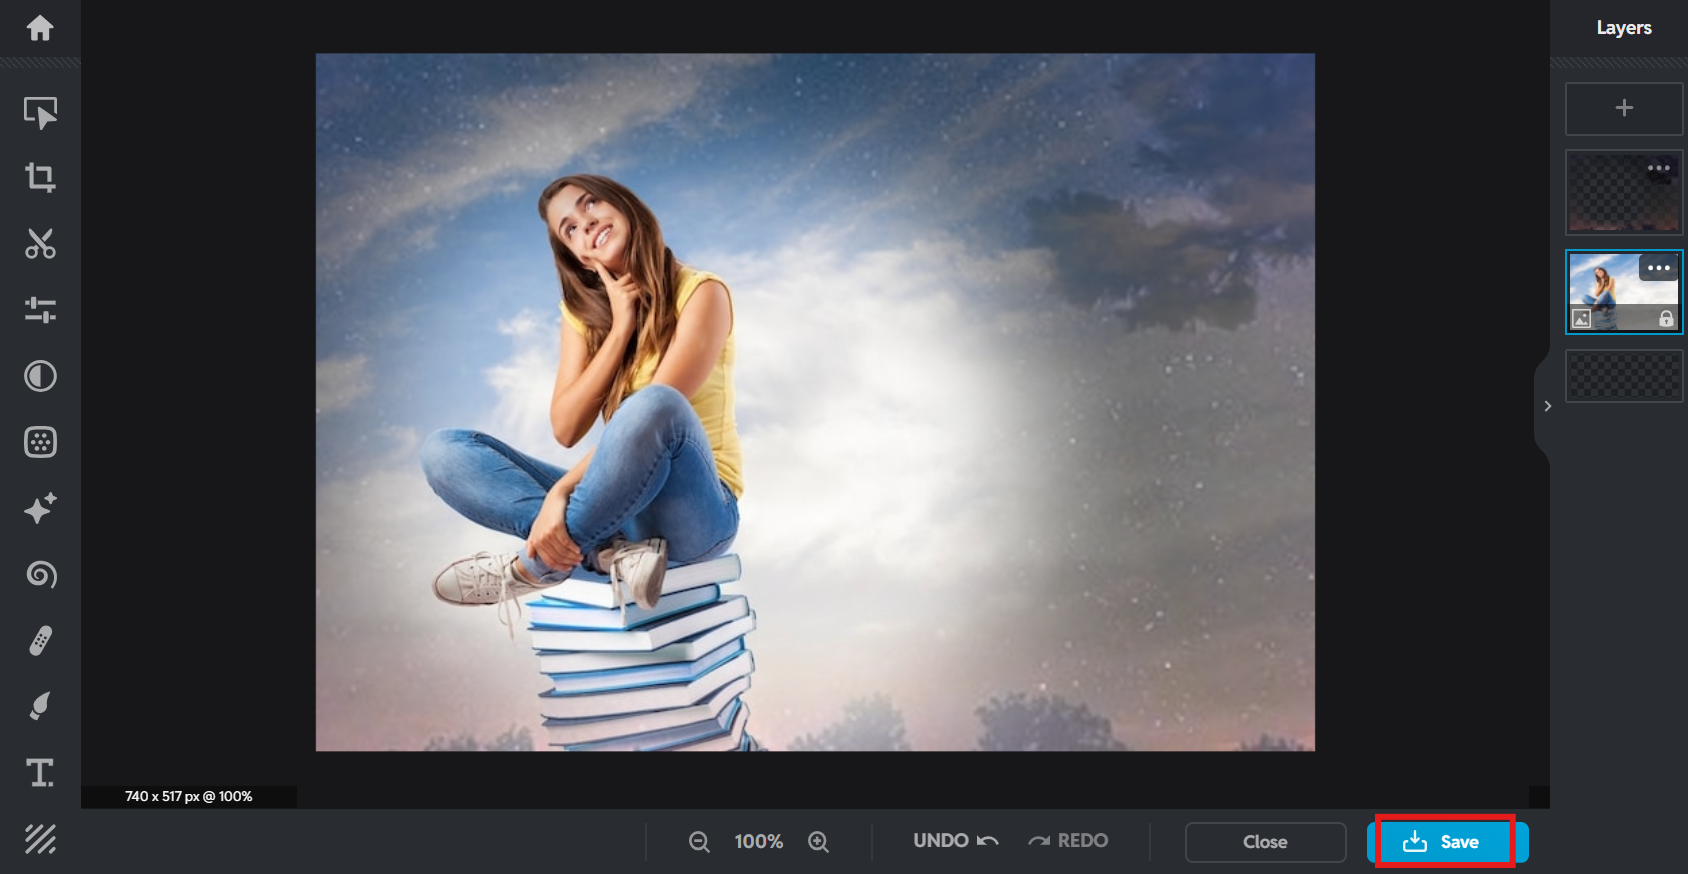Open the diagonal-lines Element tool
Viewport: 1688px width, 874px height.
pos(40,839)
